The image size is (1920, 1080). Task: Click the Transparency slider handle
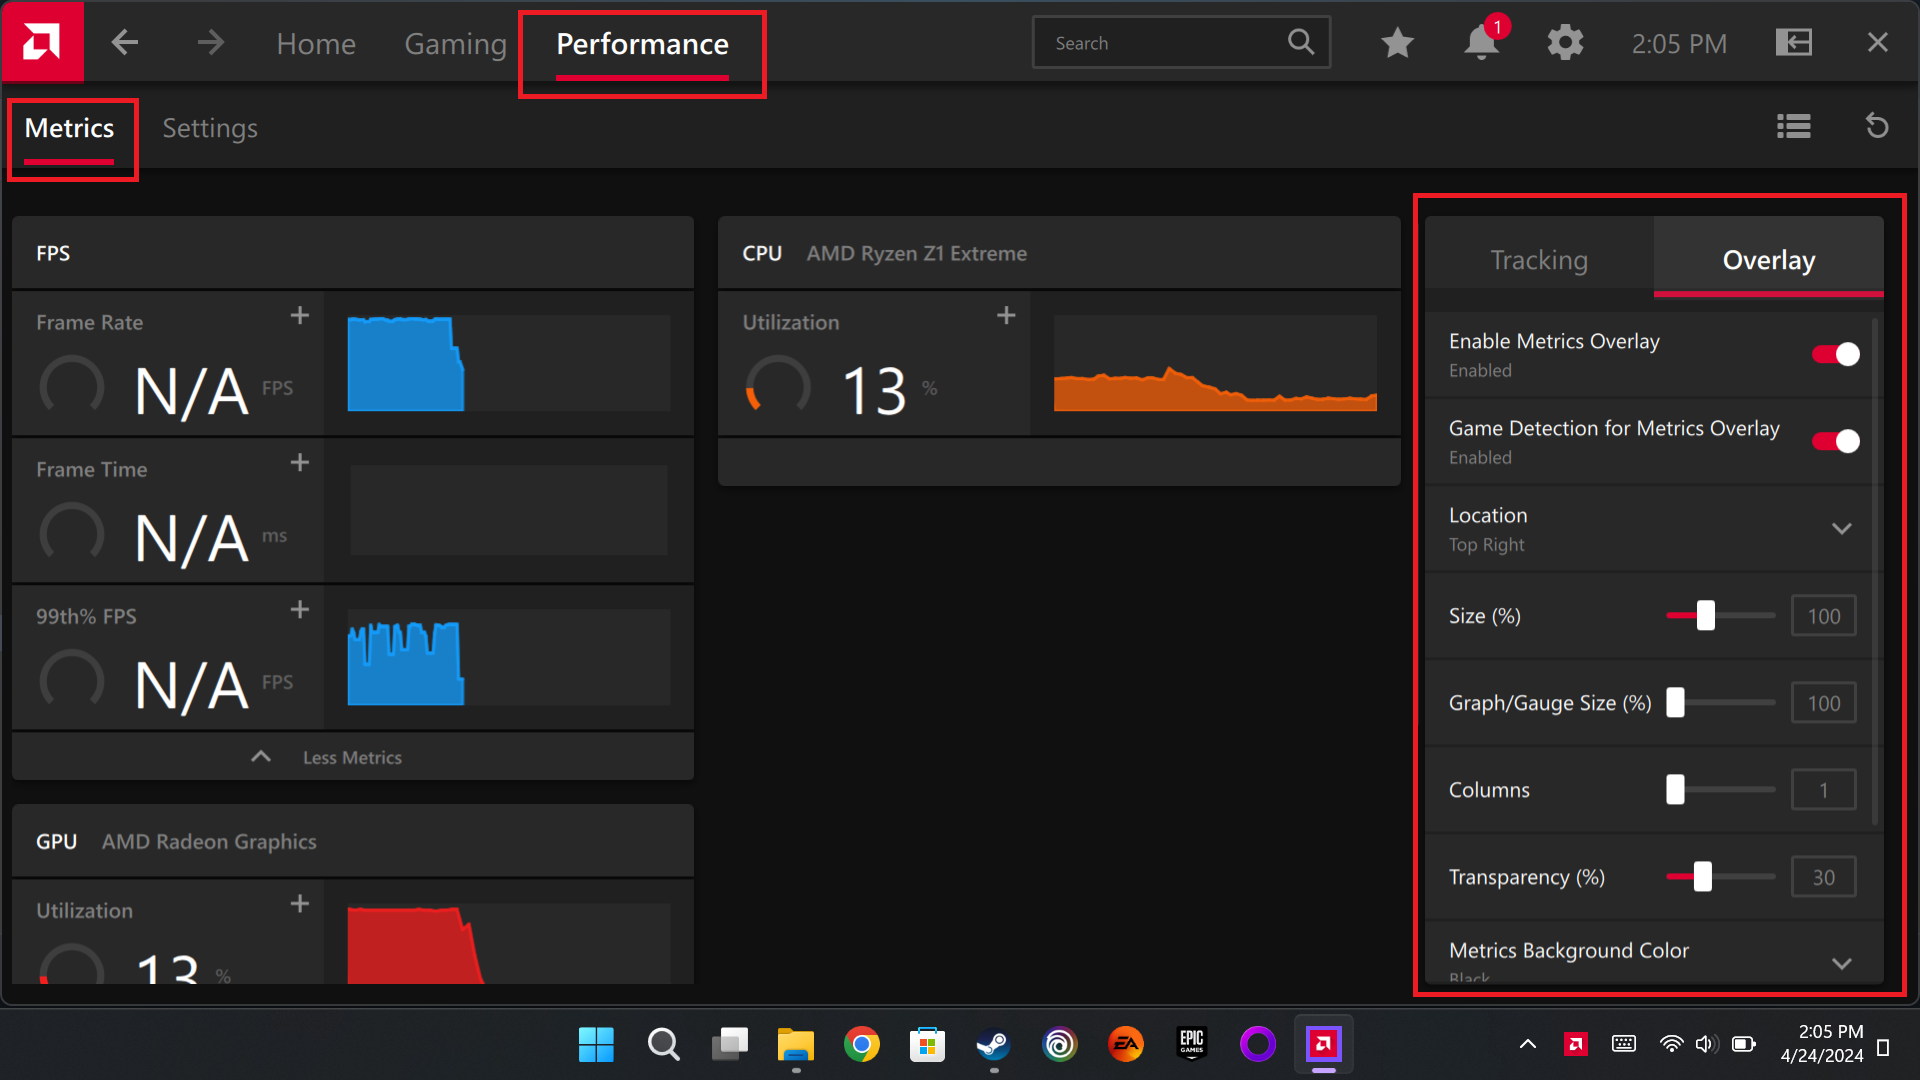tap(1702, 877)
